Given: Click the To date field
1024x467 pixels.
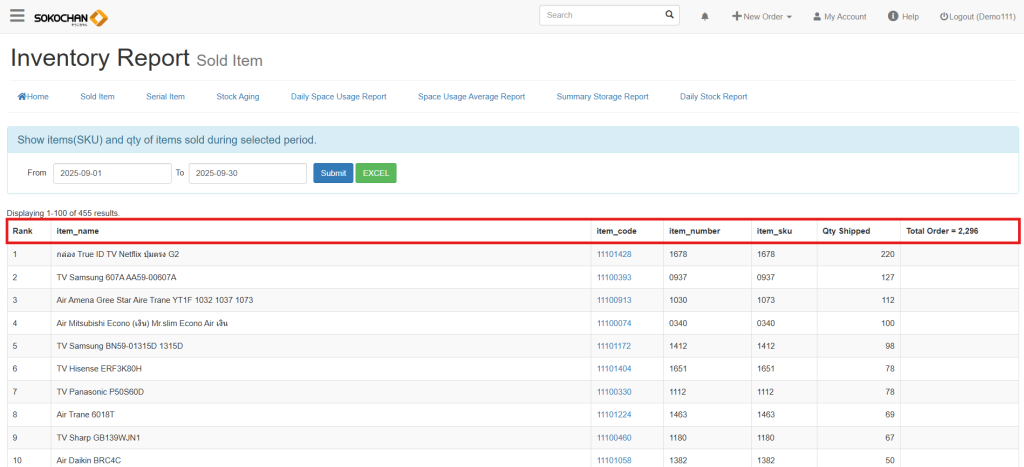Looking at the screenshot, I should (247, 173).
